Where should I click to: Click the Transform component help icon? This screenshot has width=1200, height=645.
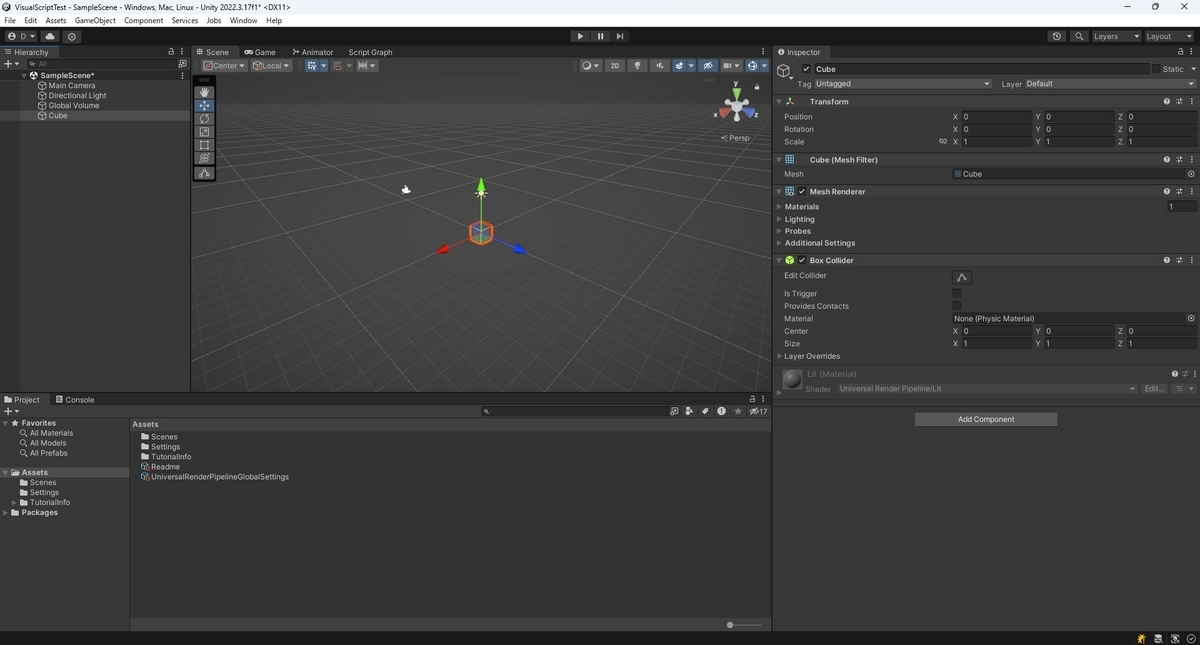pyautogui.click(x=1167, y=101)
